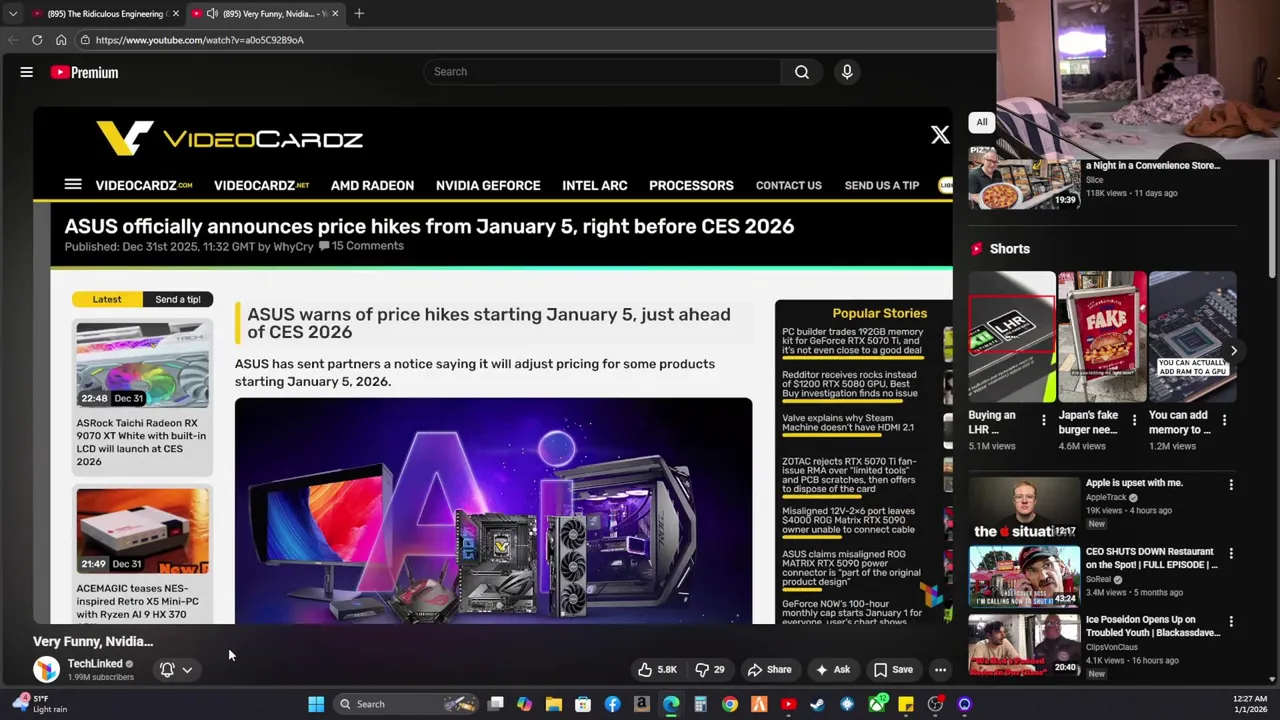Open the clock showing 12:27 AM

click(x=1250, y=704)
